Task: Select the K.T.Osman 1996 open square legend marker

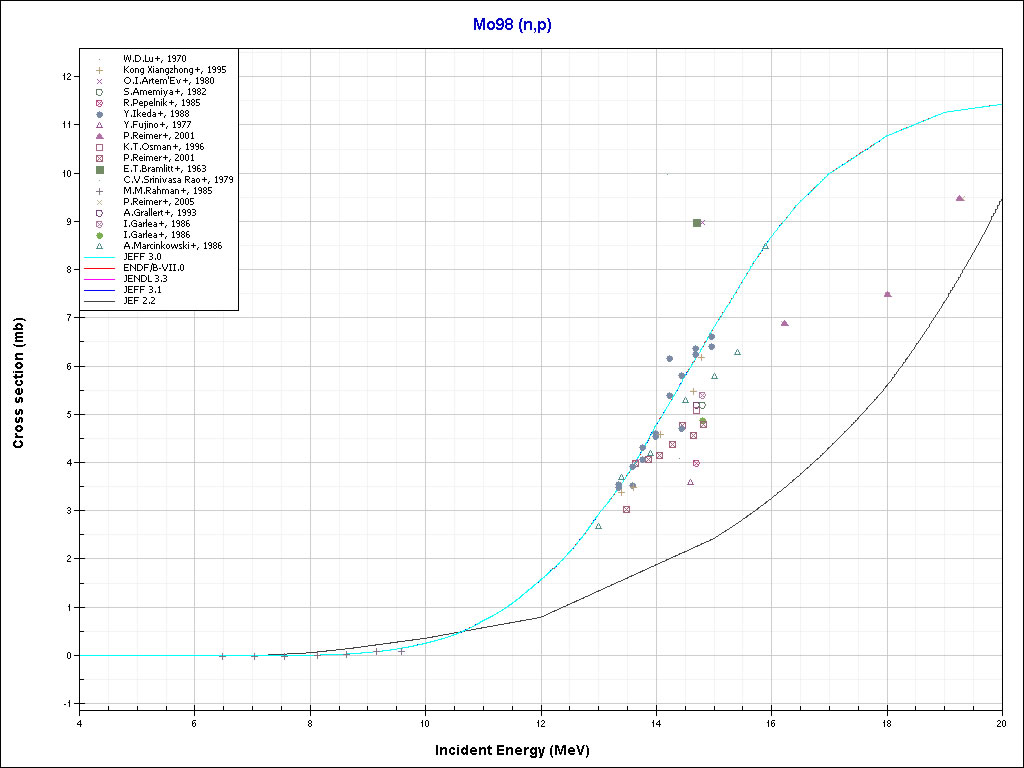Action: [x=100, y=147]
